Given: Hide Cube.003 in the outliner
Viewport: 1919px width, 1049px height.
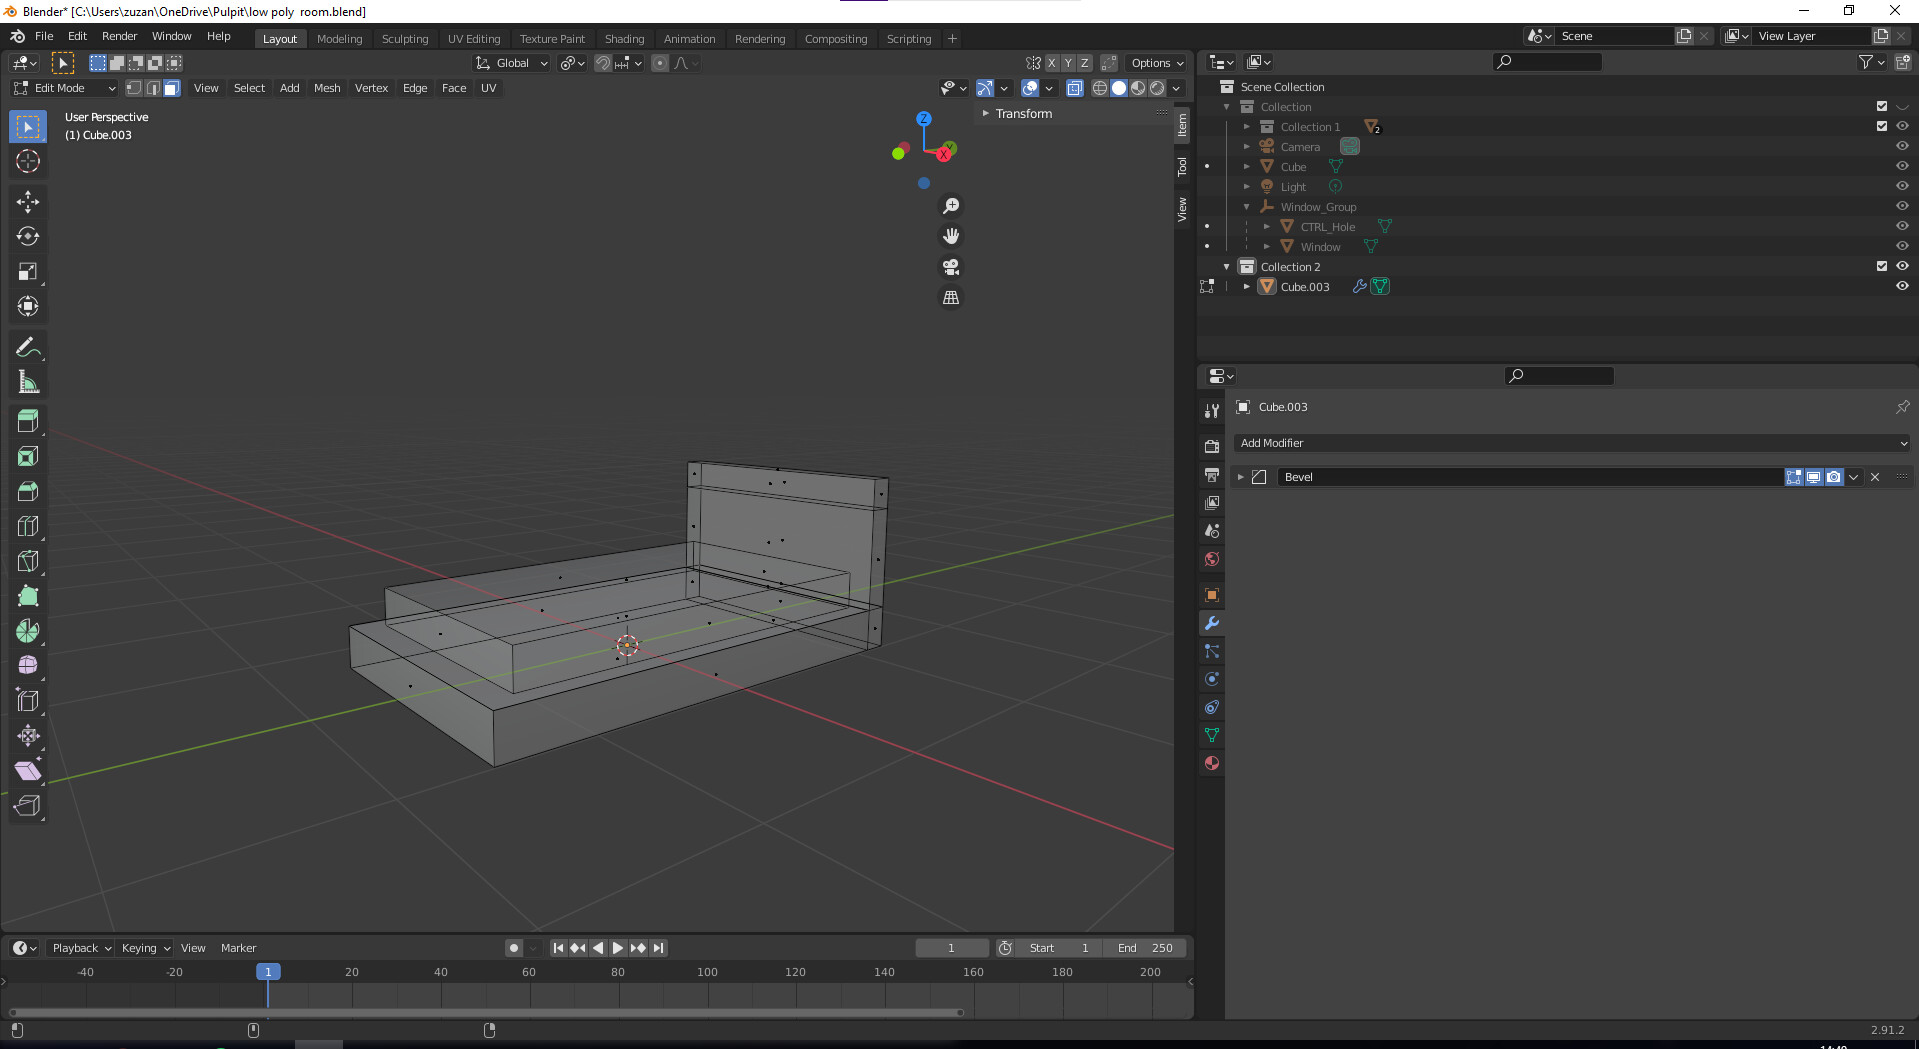Looking at the screenshot, I should point(1902,286).
